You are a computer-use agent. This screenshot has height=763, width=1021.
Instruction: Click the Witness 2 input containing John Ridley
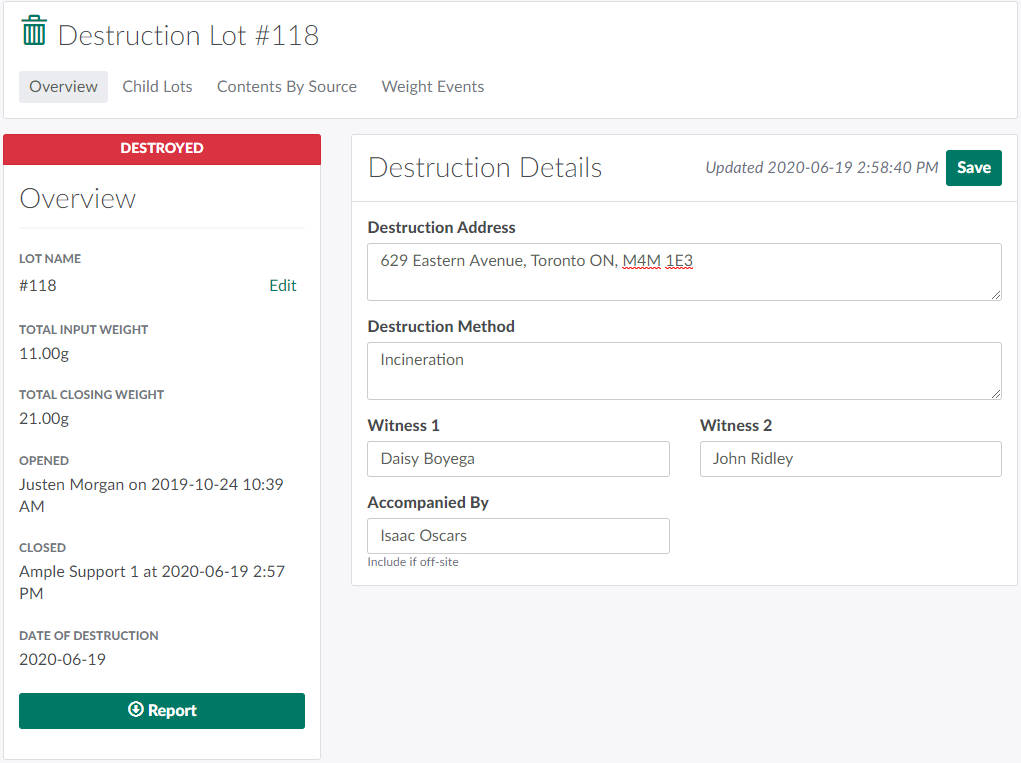point(850,459)
